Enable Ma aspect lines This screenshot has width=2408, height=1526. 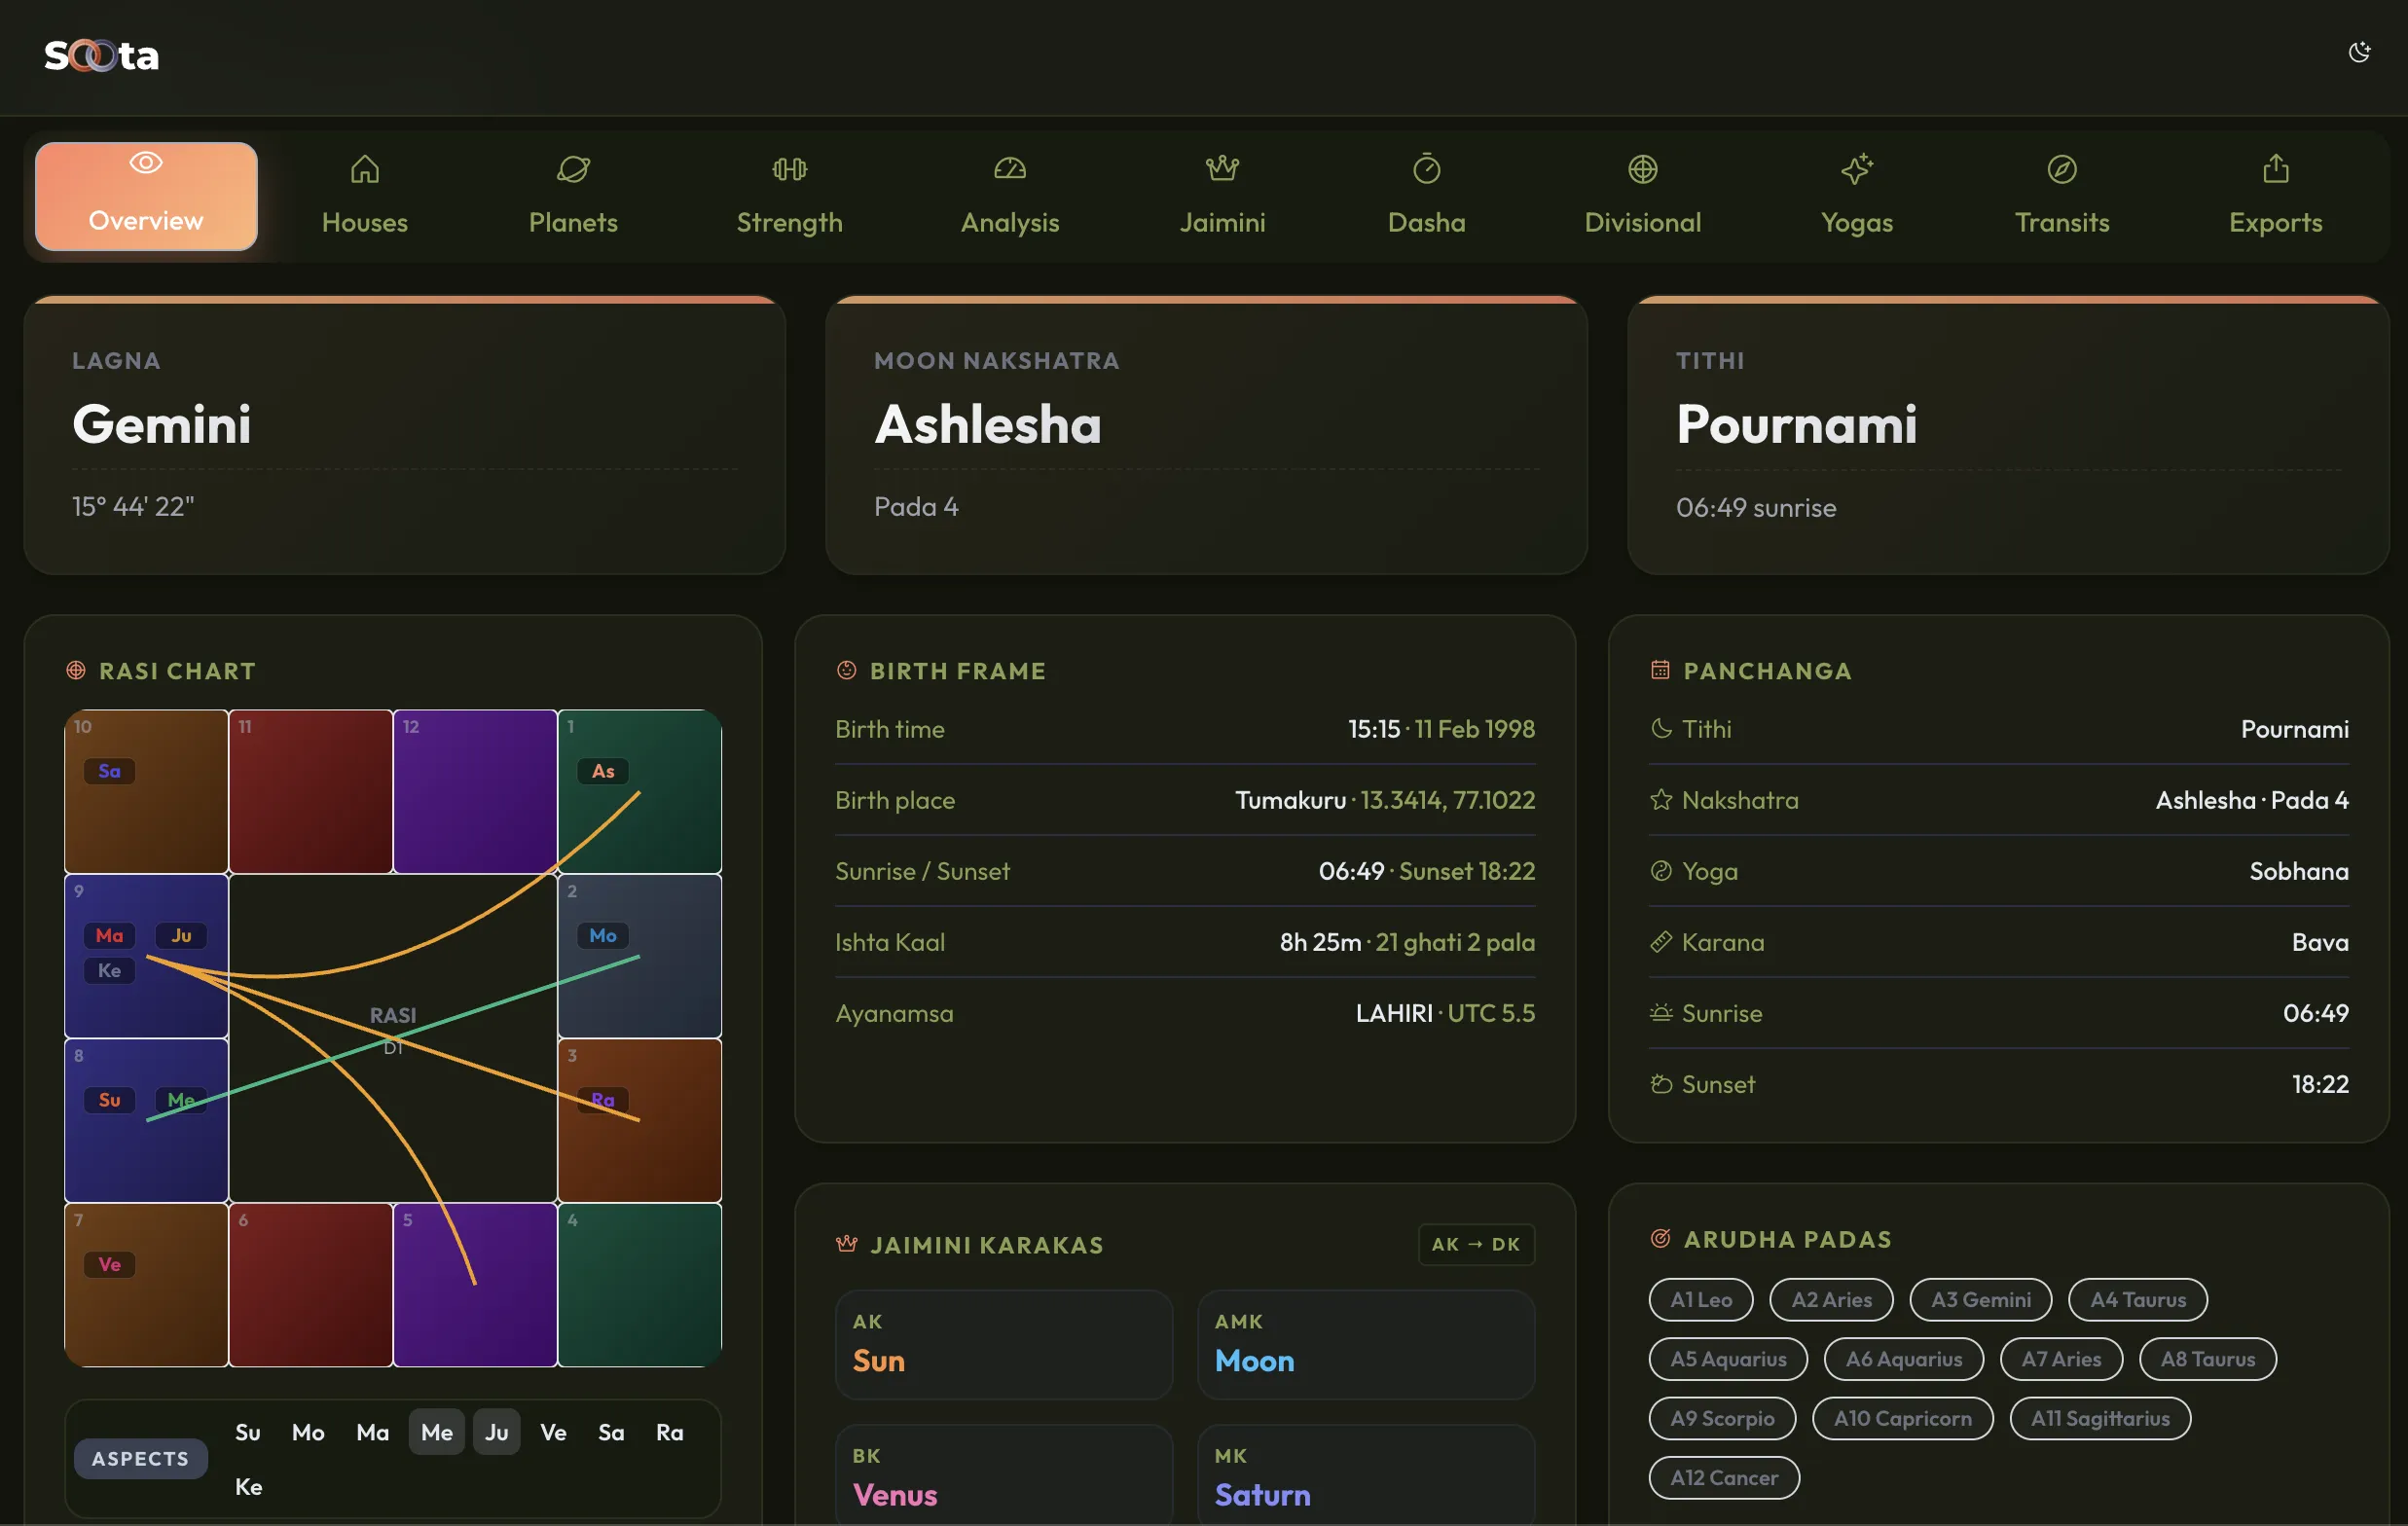372,1432
